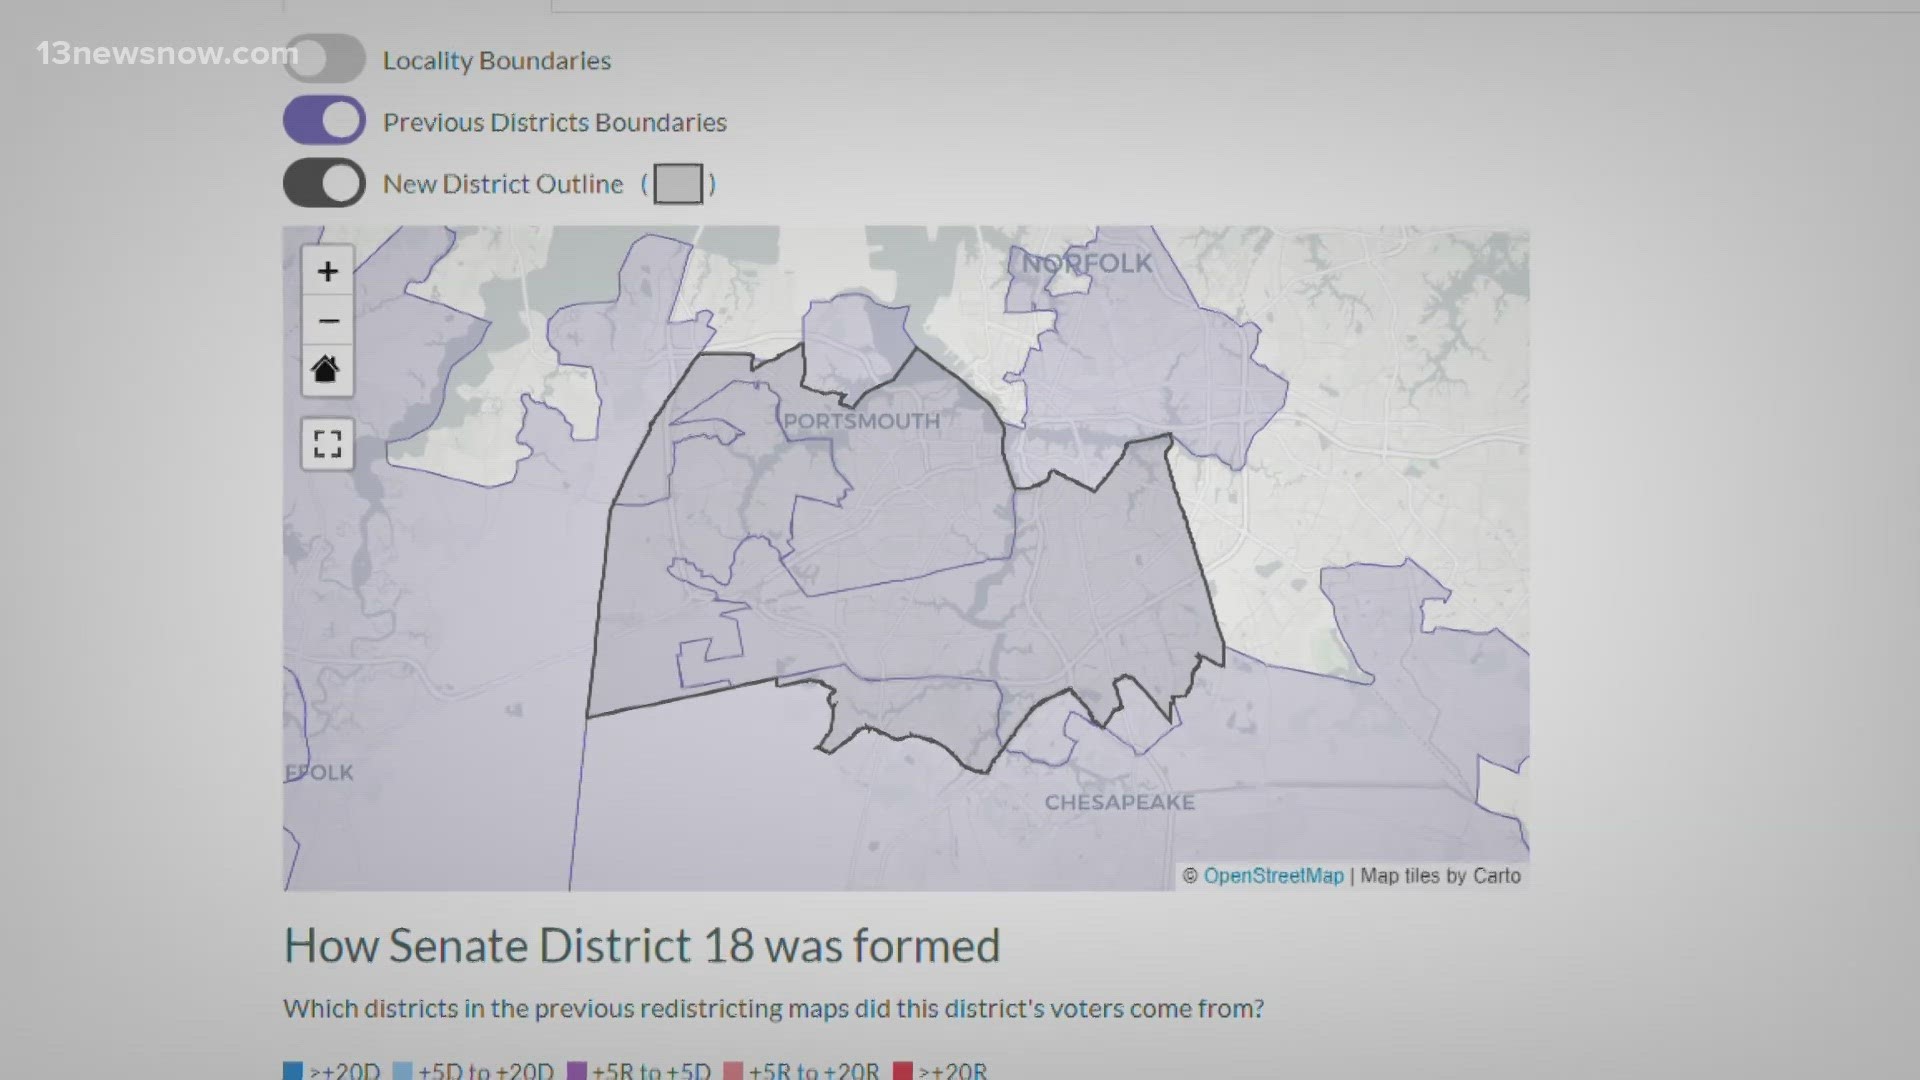This screenshot has height=1080, width=1920.
Task: Click the +5R to +20R pink legend swatch
Action: coord(733,1071)
